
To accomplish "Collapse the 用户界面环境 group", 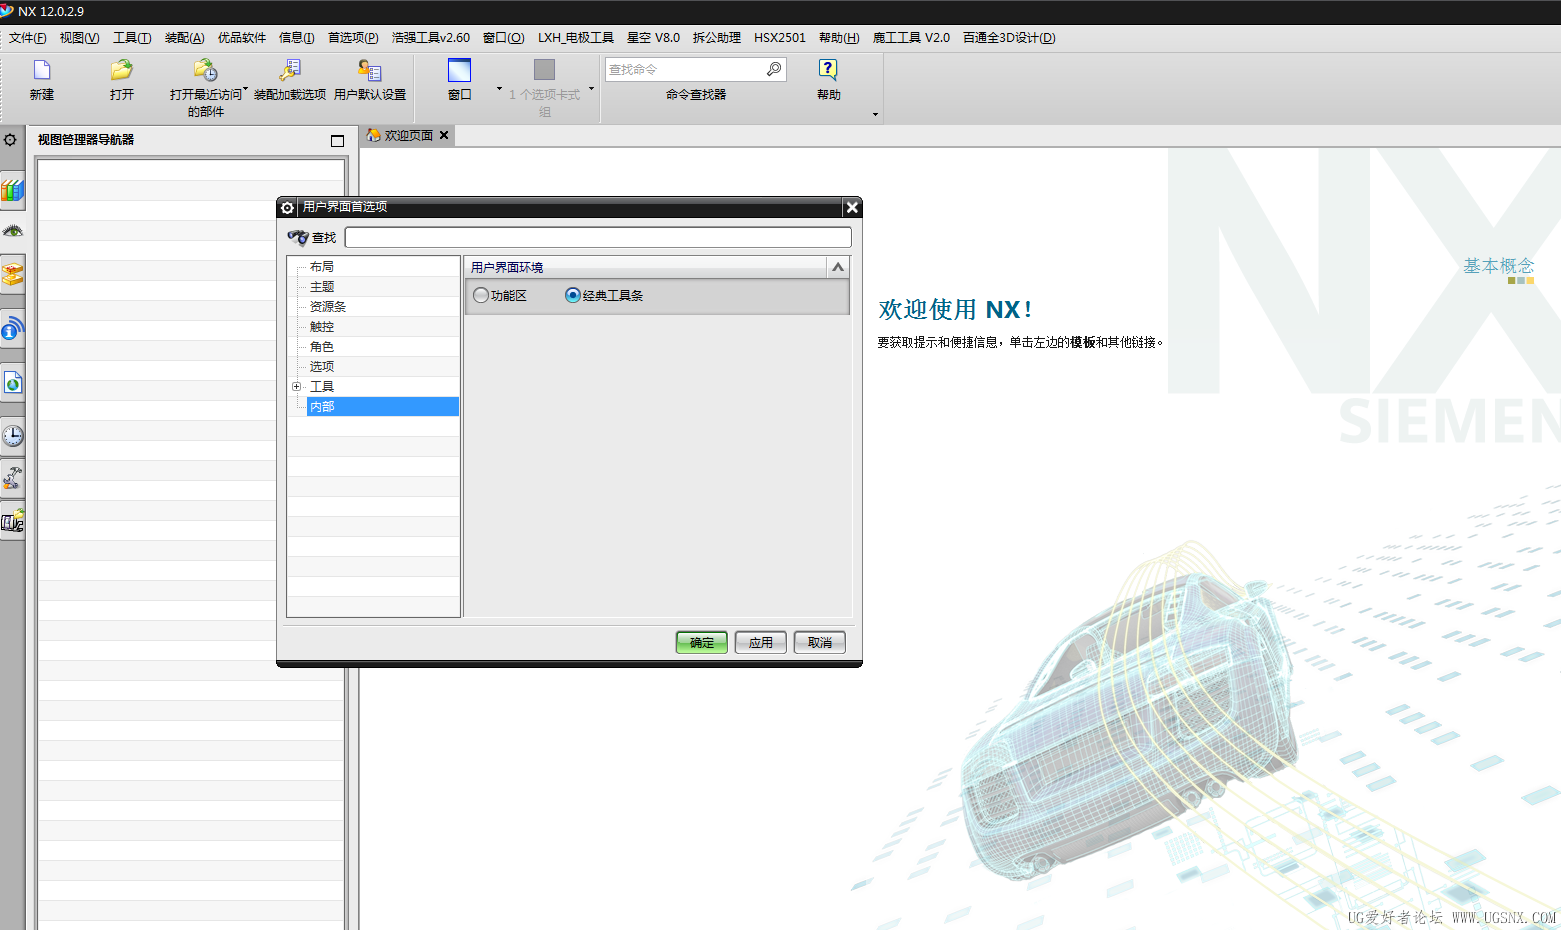I will [x=838, y=267].
